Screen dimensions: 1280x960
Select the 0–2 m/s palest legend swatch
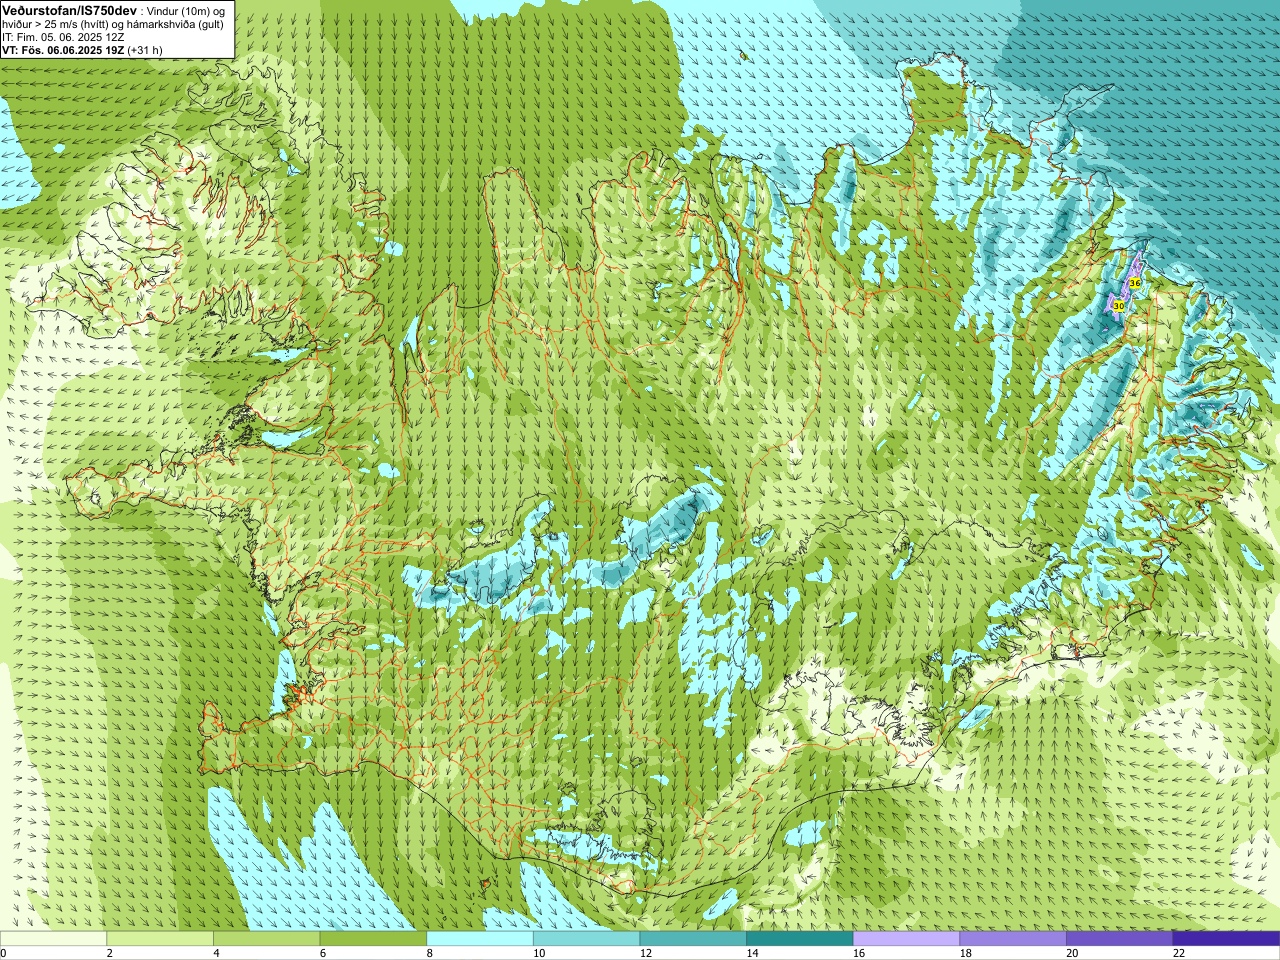tap(53, 939)
